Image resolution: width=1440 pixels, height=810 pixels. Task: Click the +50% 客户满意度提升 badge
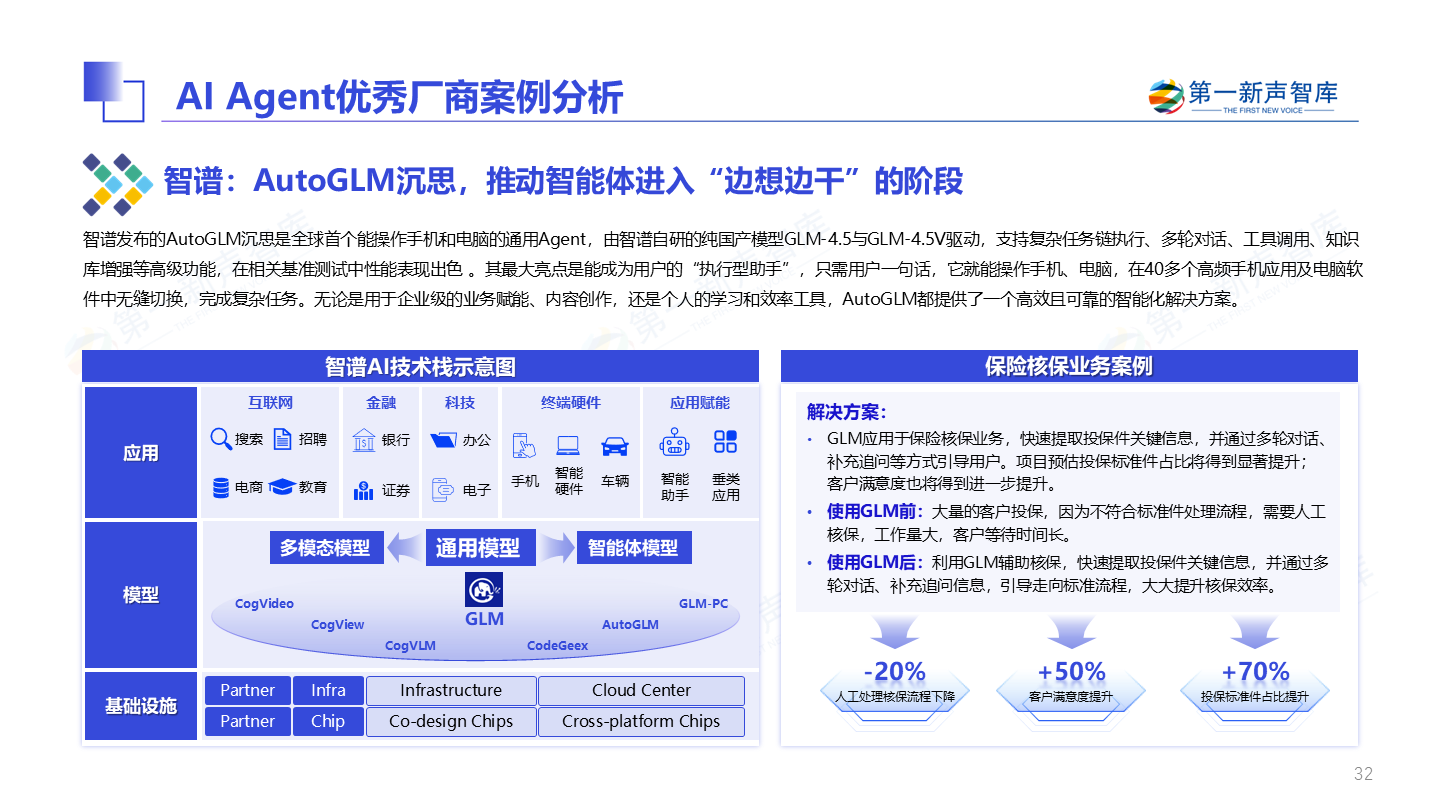pos(1071,681)
